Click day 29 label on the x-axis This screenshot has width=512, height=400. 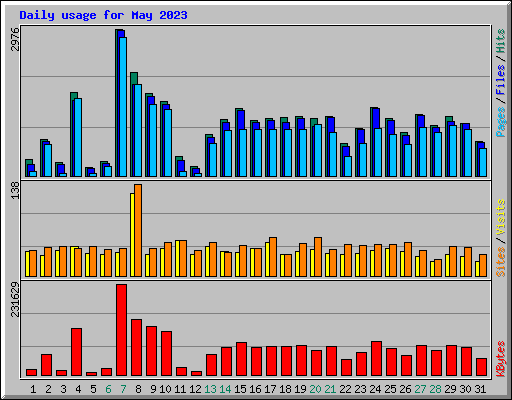point(450,389)
